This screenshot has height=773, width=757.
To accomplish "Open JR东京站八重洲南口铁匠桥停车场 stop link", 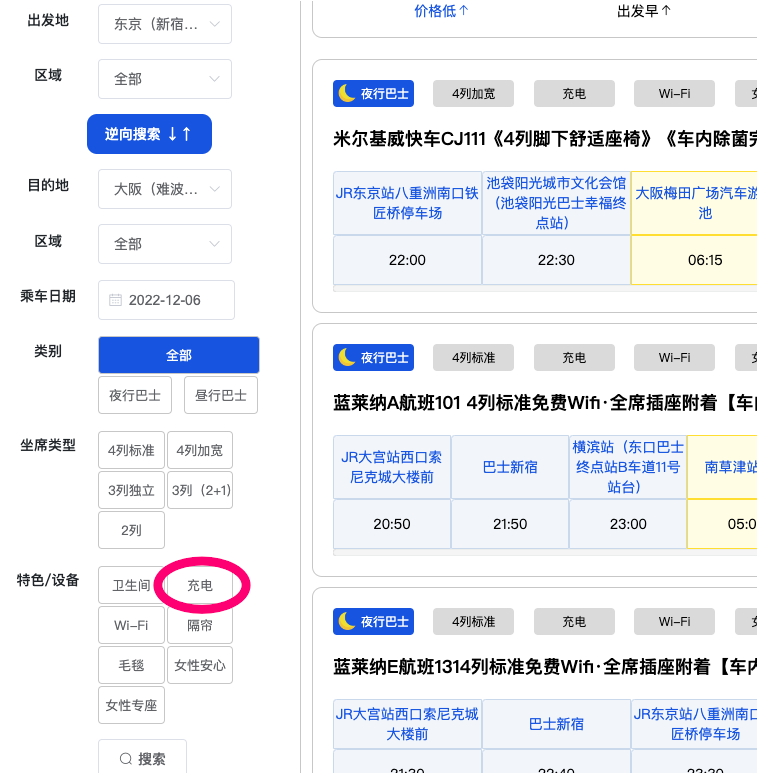I will coord(407,203).
